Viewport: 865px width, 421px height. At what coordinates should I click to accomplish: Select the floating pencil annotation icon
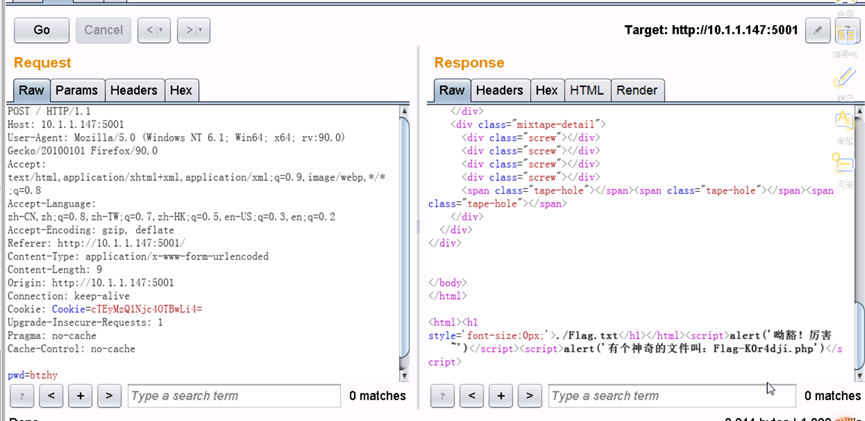845,79
